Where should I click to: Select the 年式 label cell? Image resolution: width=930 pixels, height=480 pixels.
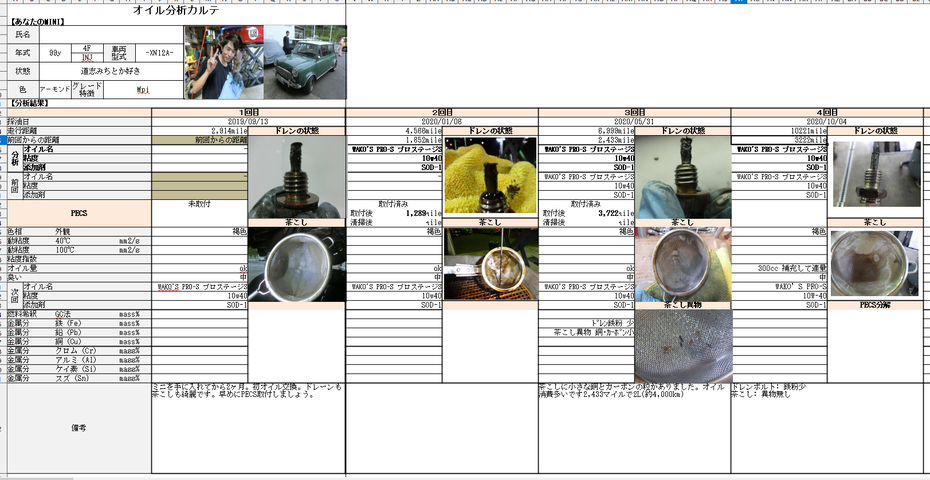[x=23, y=53]
